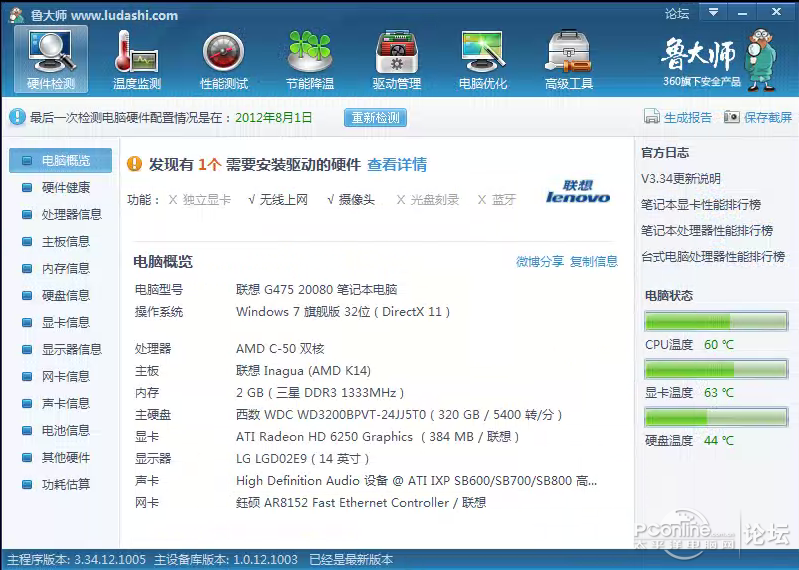Click 微博分享 share link

coord(540,262)
